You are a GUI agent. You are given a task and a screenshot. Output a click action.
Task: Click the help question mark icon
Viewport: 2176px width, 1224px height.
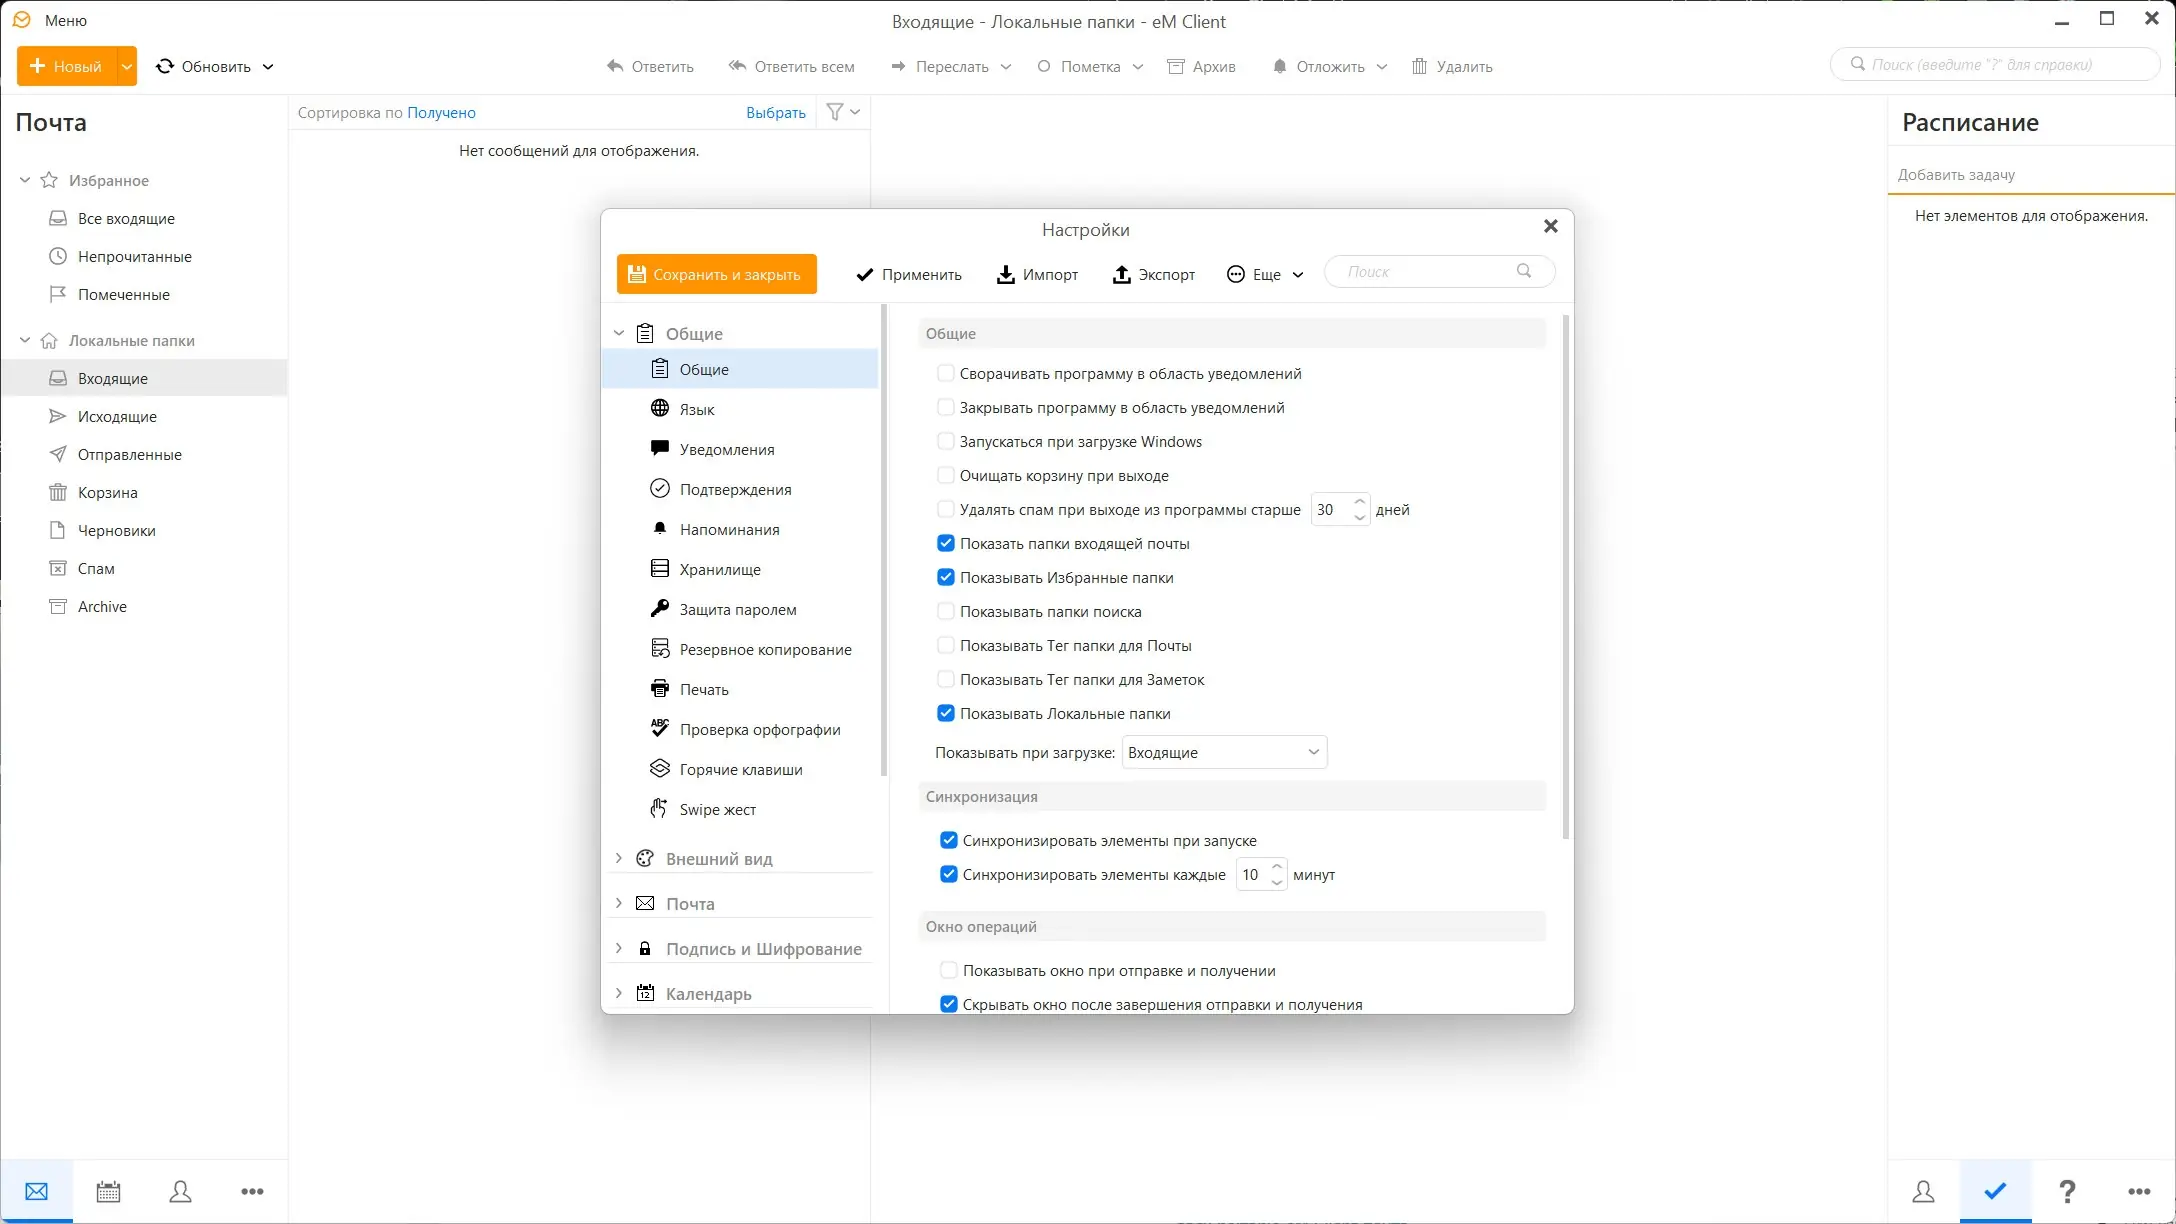(2067, 1191)
